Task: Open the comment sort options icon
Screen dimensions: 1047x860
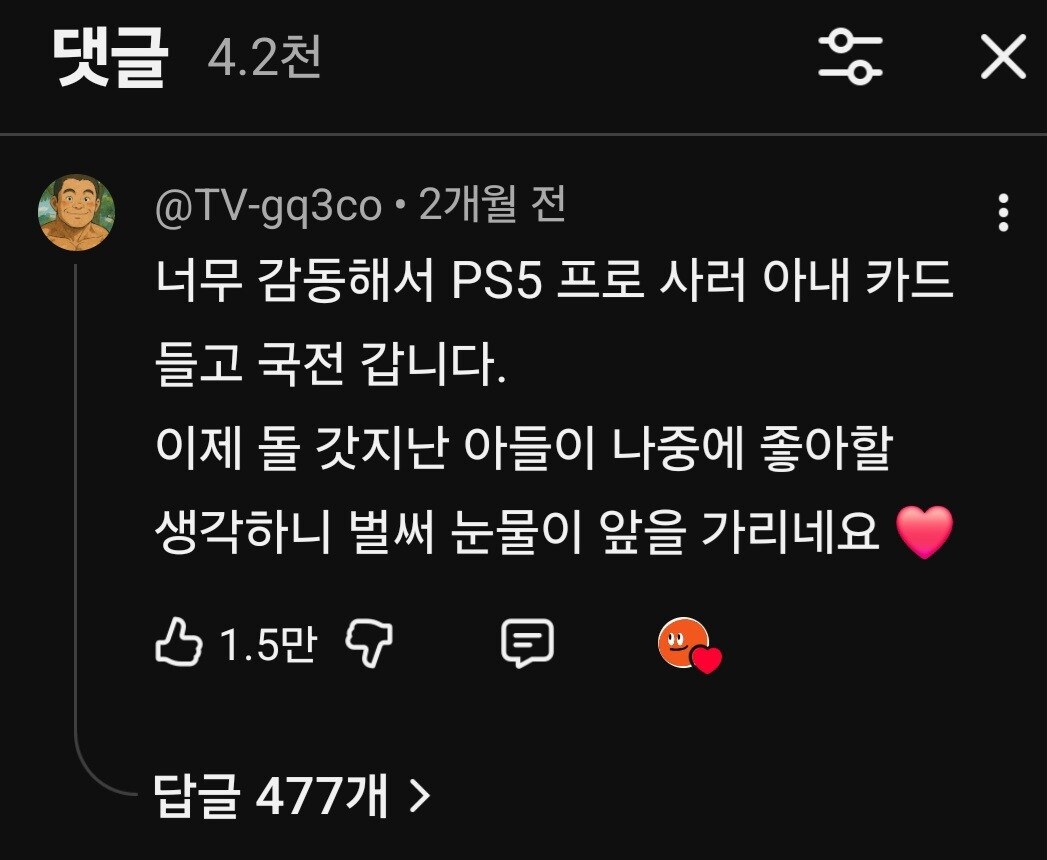Action: click(x=850, y=57)
